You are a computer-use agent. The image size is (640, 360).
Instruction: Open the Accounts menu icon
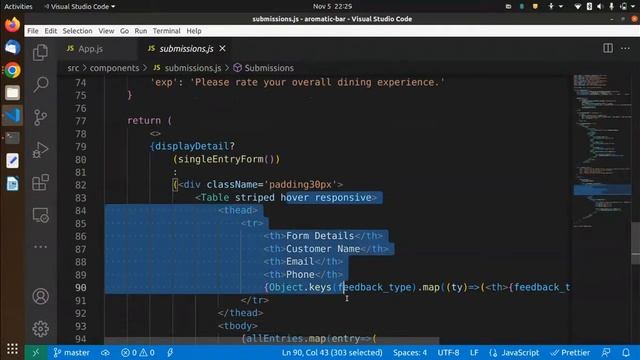(x=40, y=296)
